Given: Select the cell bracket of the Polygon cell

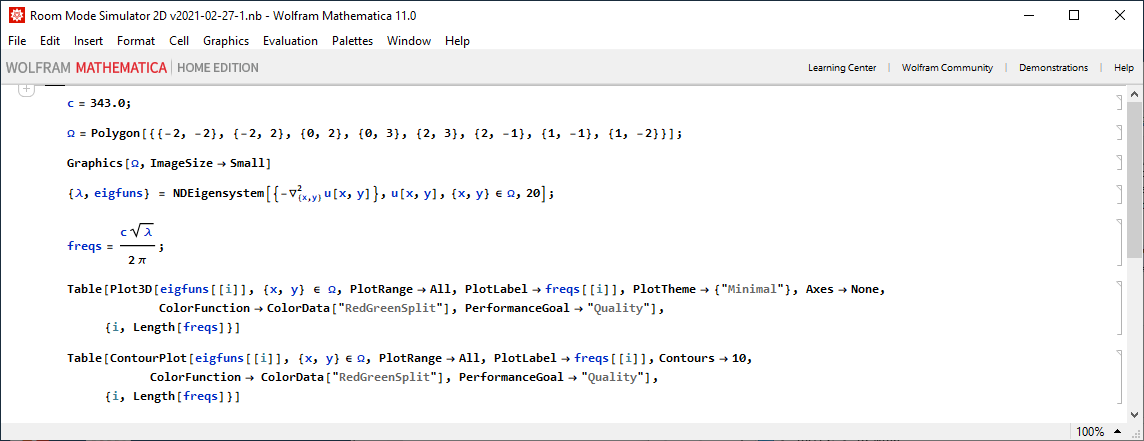Looking at the screenshot, I should 1119,133.
